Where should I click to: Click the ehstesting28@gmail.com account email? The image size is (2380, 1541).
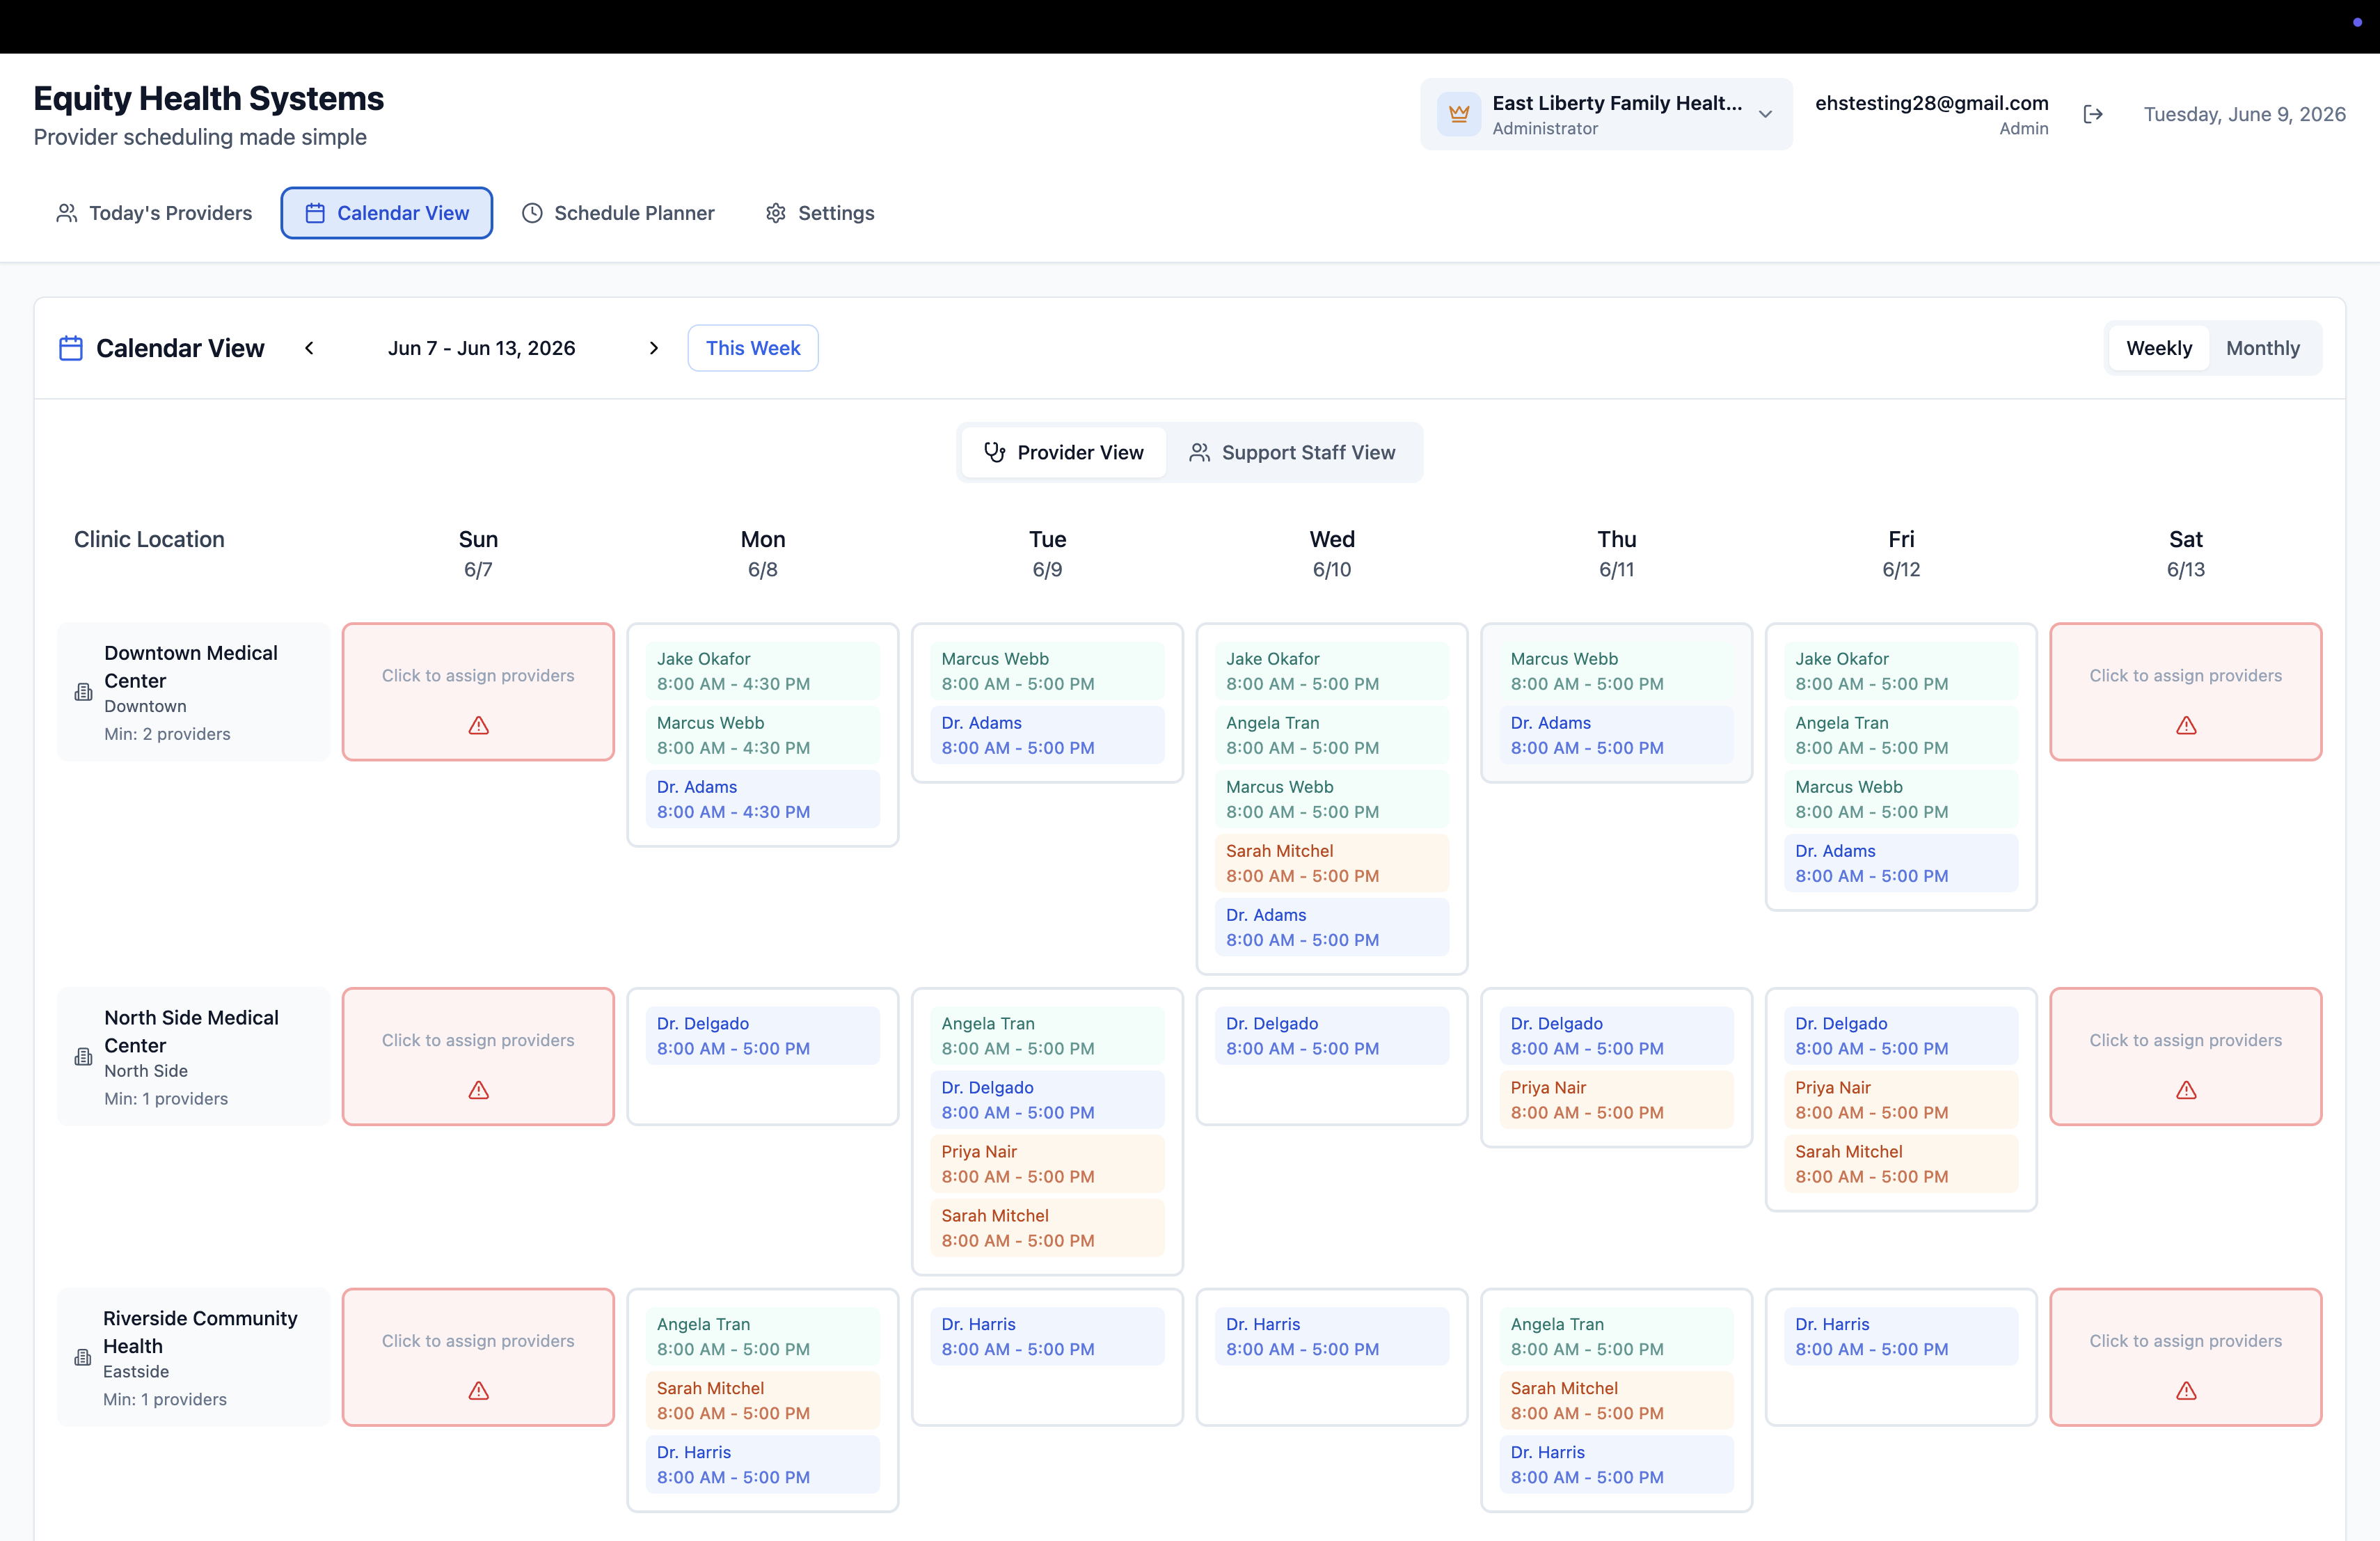click(x=1931, y=103)
